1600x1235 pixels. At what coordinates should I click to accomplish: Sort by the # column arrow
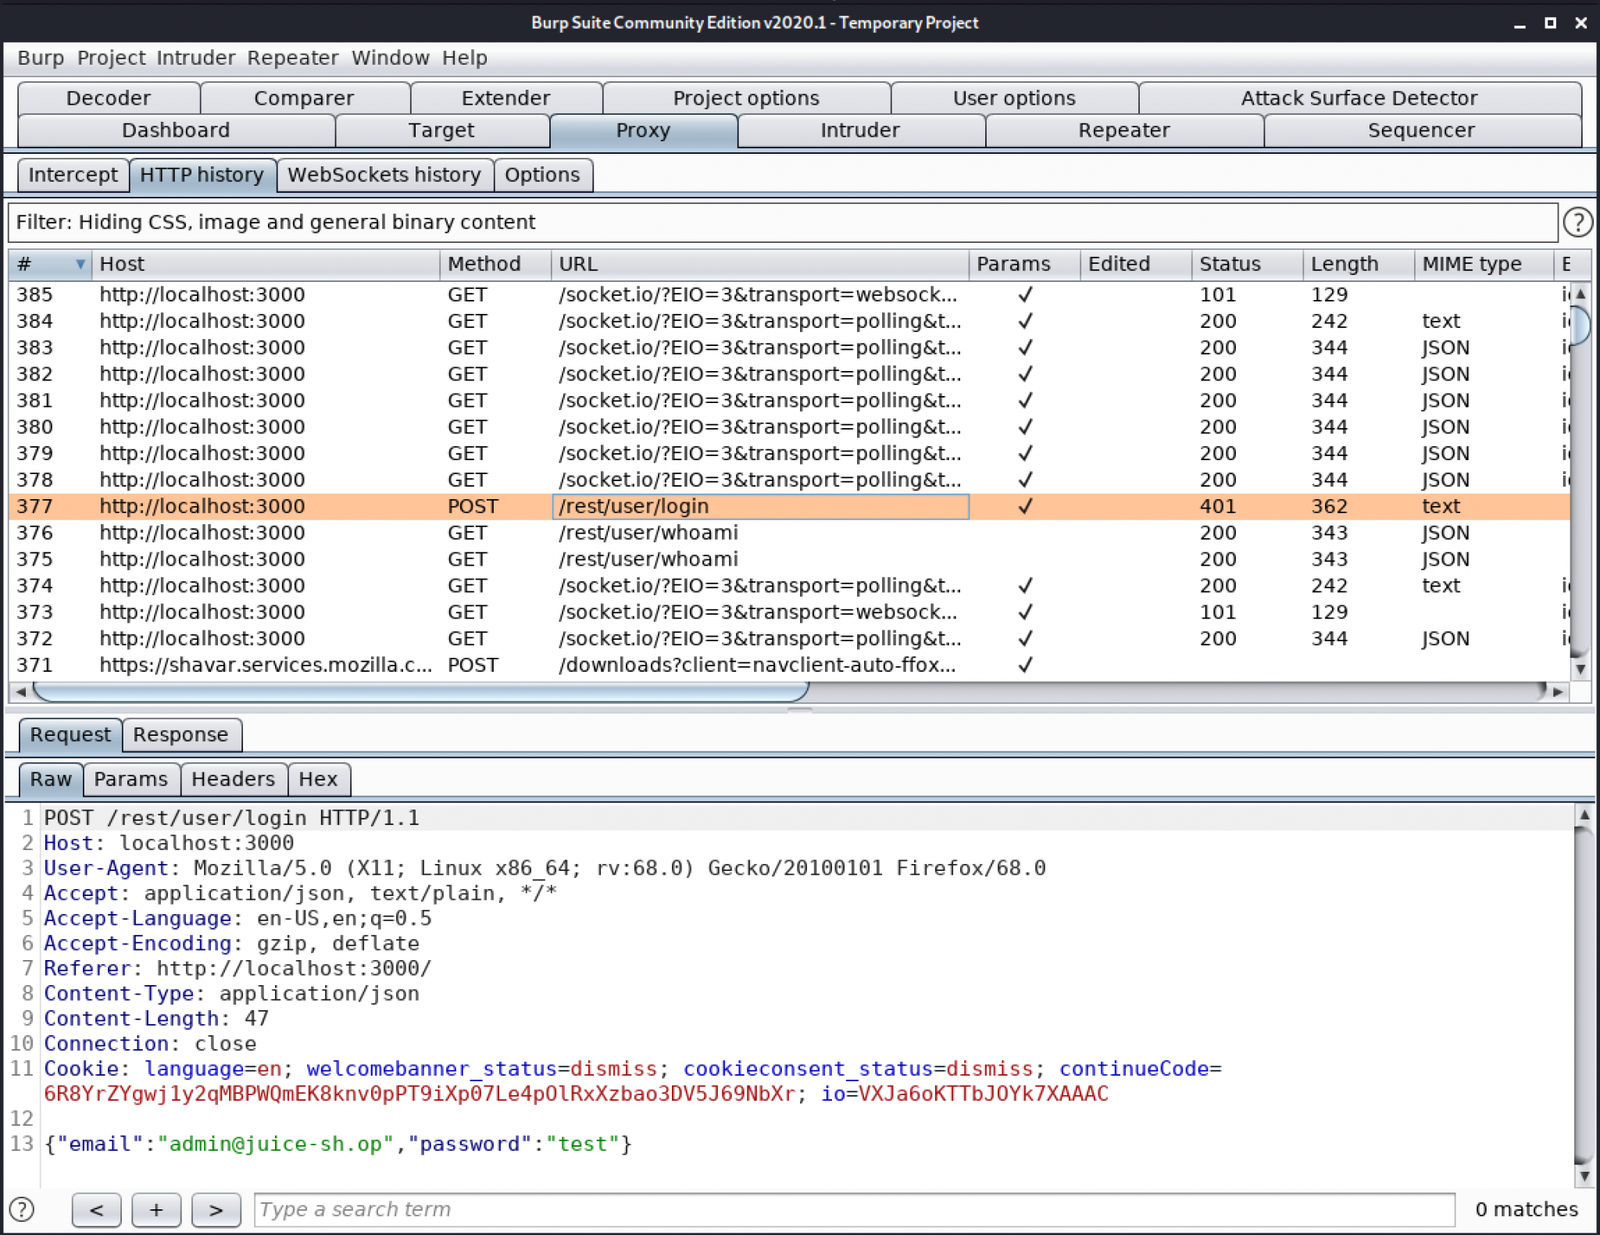[x=80, y=264]
